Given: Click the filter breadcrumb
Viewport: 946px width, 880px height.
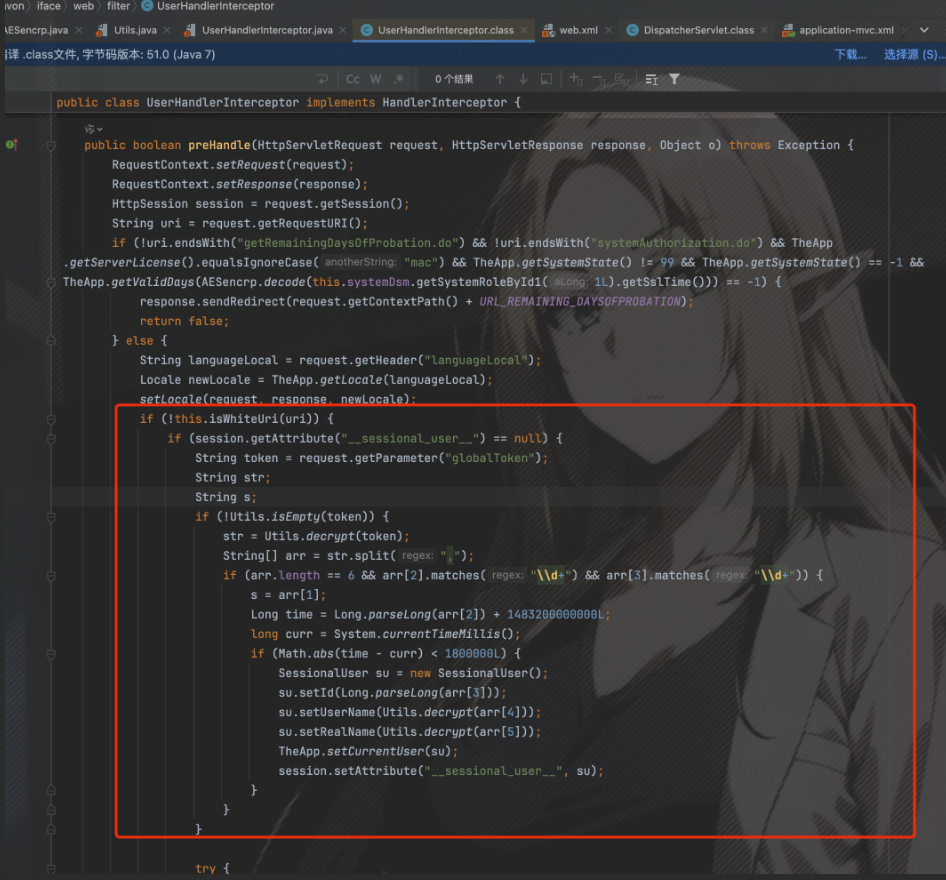Looking at the screenshot, I should 118,6.
